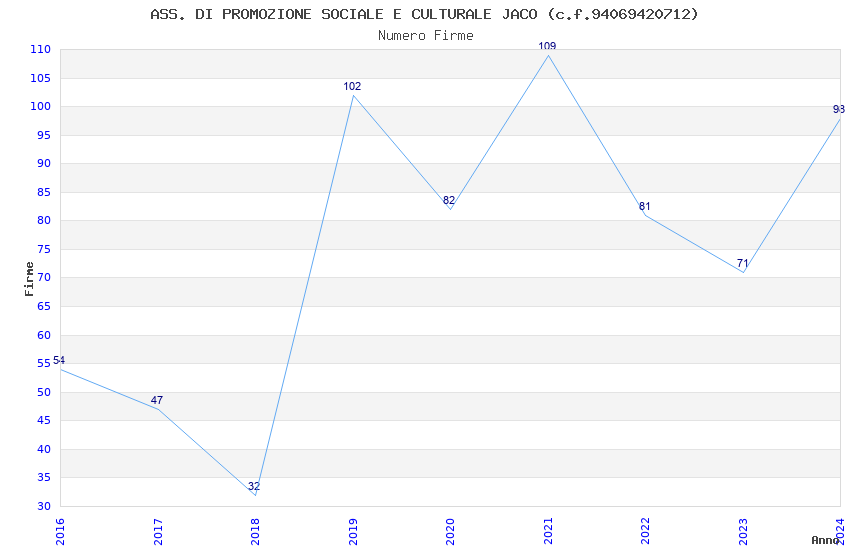The height and width of the screenshot is (550, 850).
Task: Click x-axis year 2021
Action: coord(548,532)
